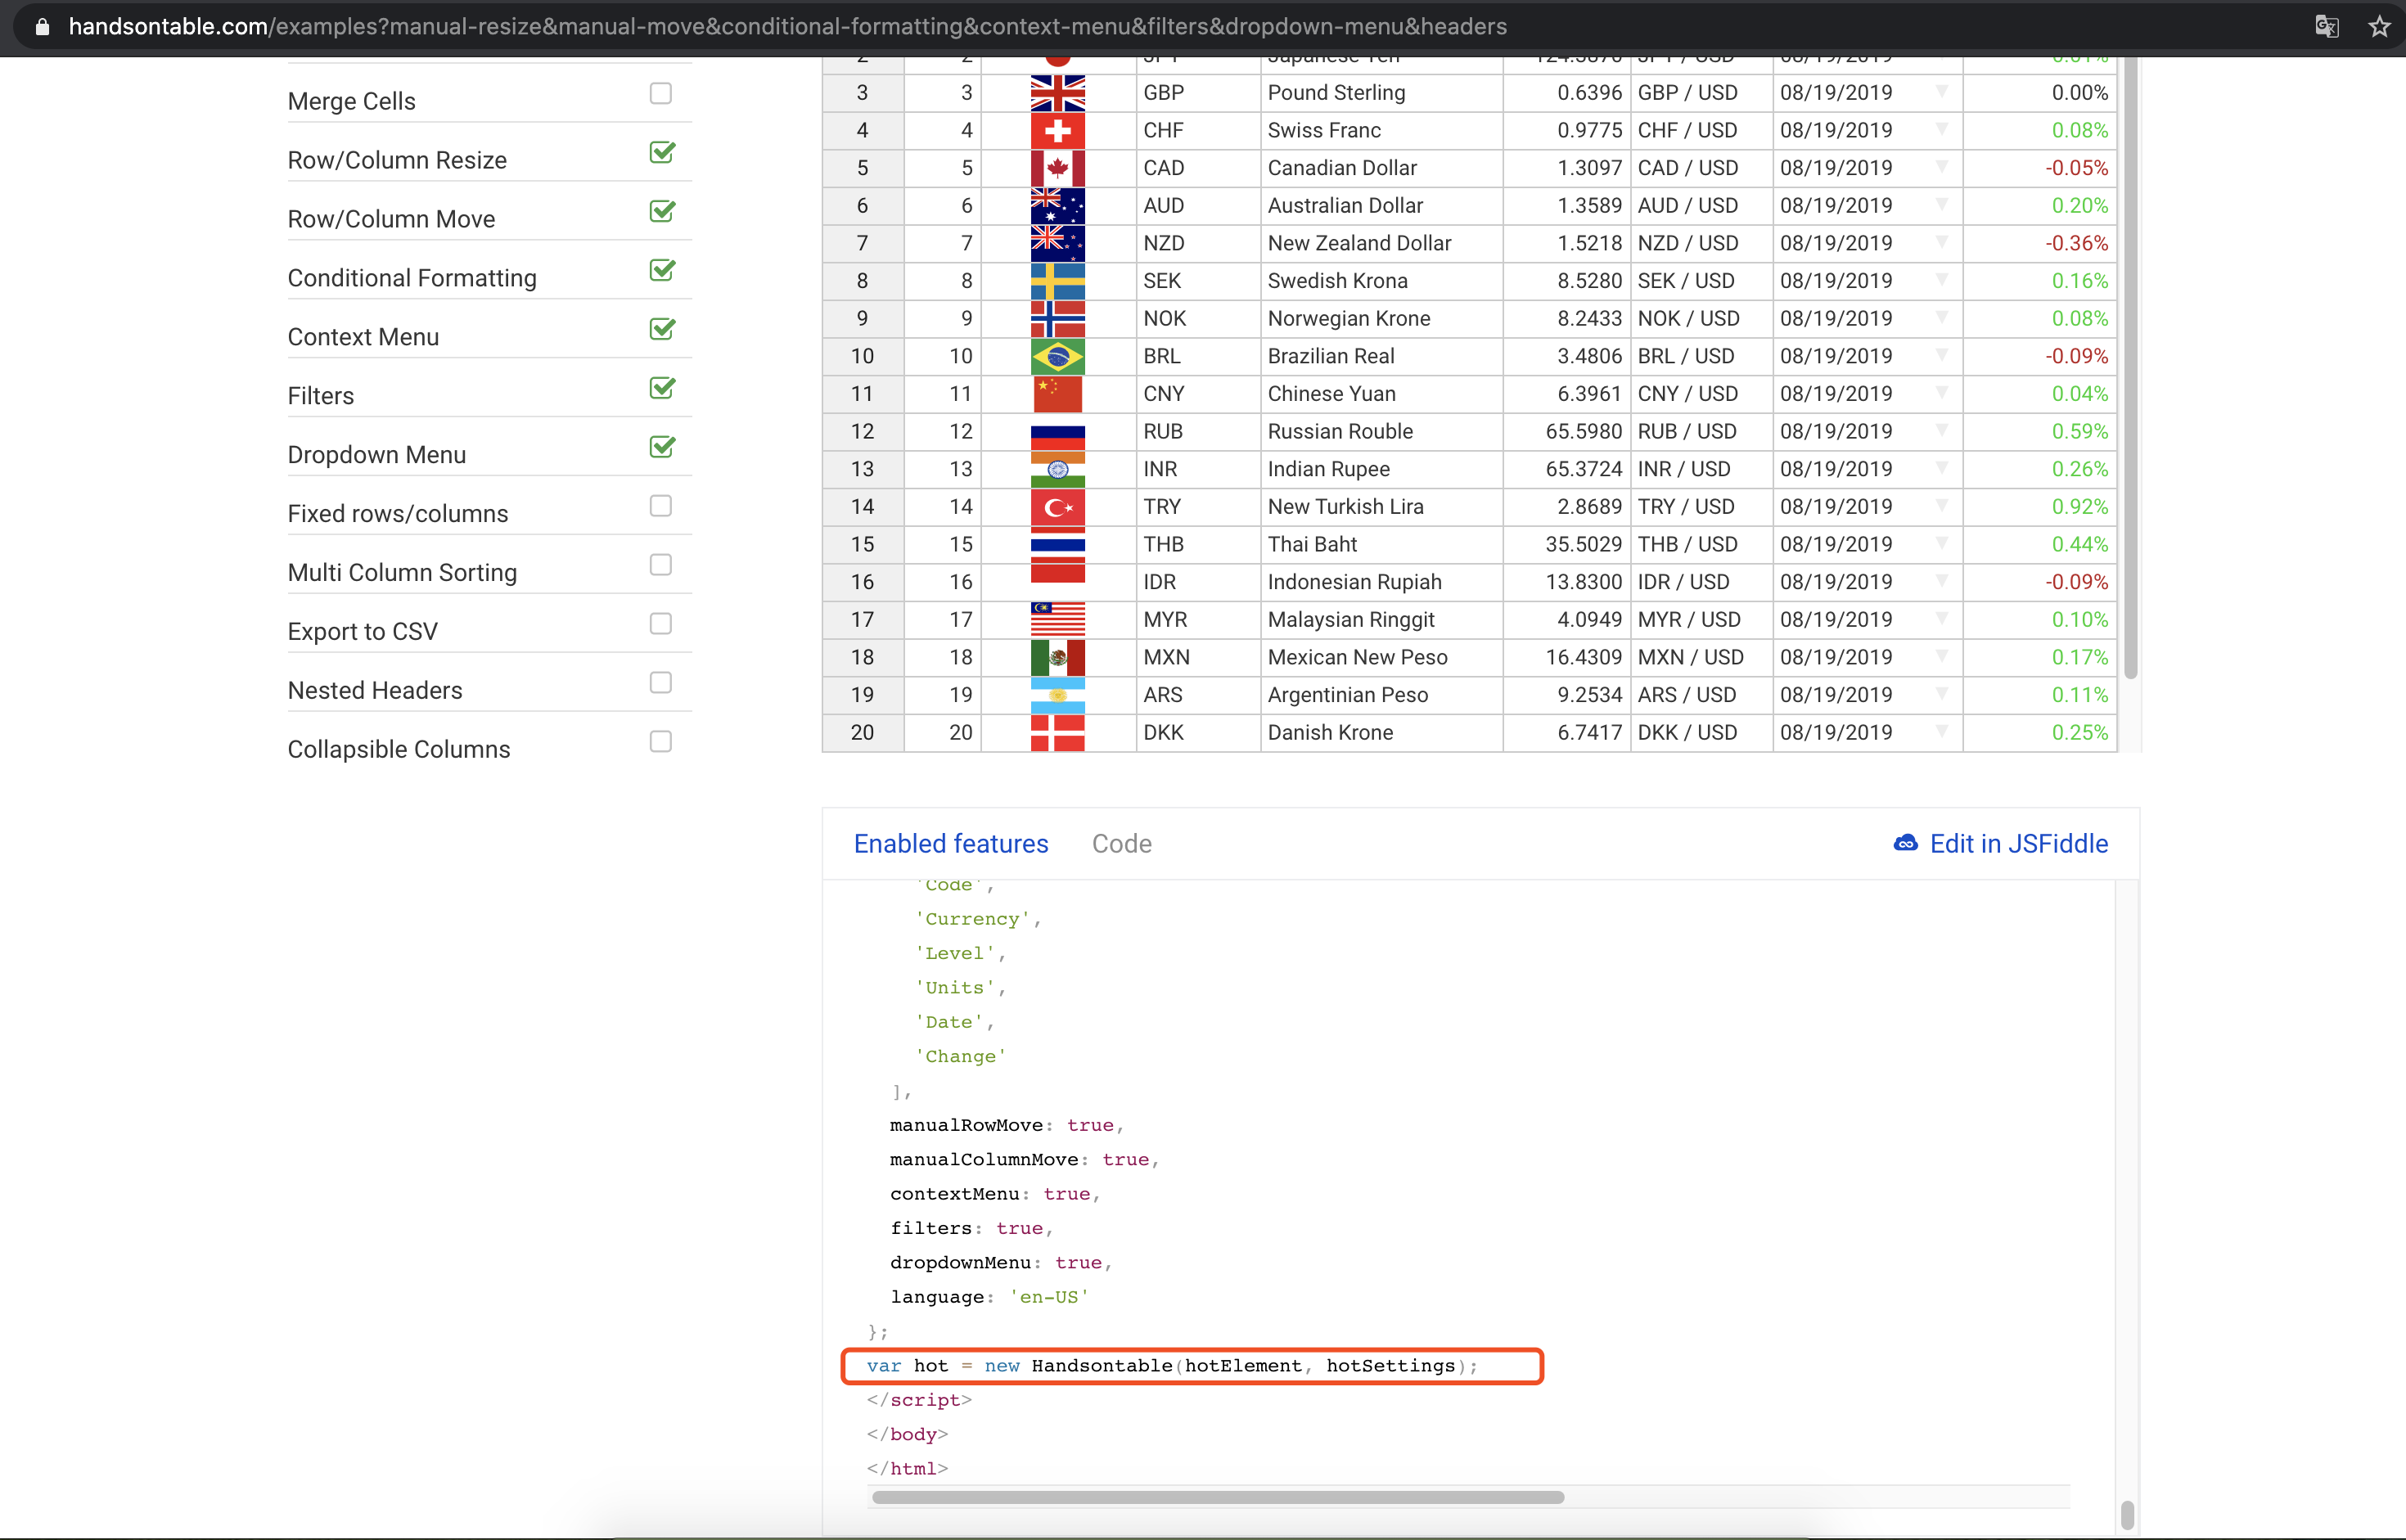Enable the Export to CSV checkbox
Screen dimensions: 2406x1540
(x=660, y=624)
